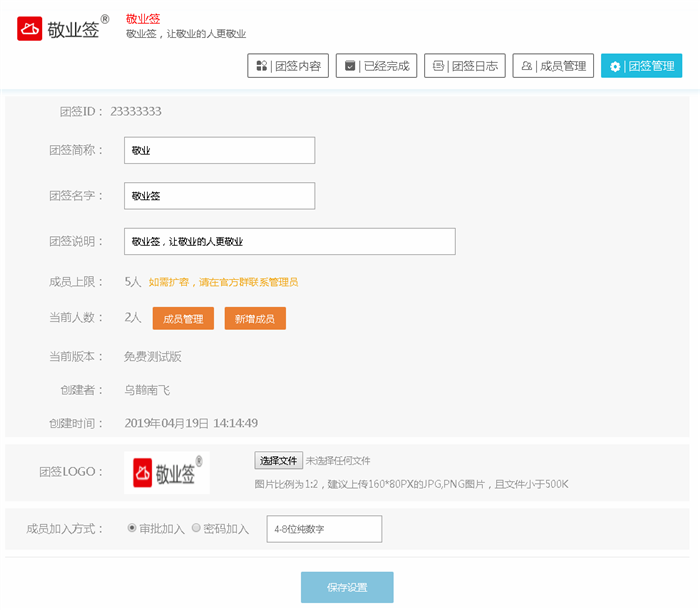
Task: Click the 保存设置 save button
Action: 347,587
